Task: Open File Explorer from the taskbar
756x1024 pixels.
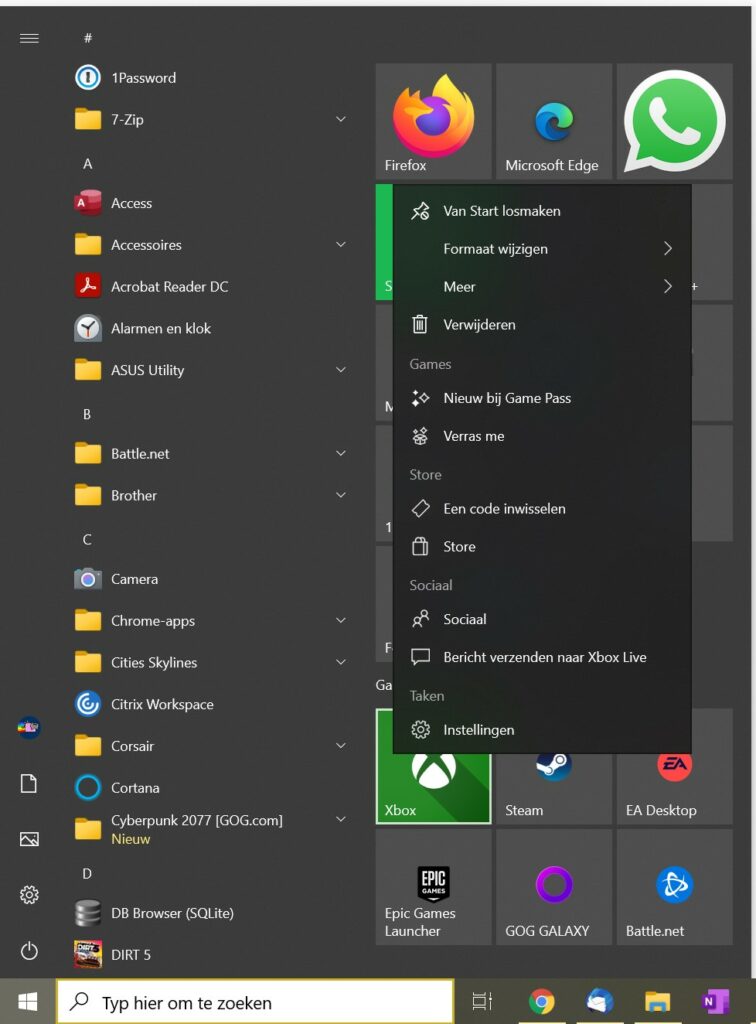Action: (x=657, y=1001)
